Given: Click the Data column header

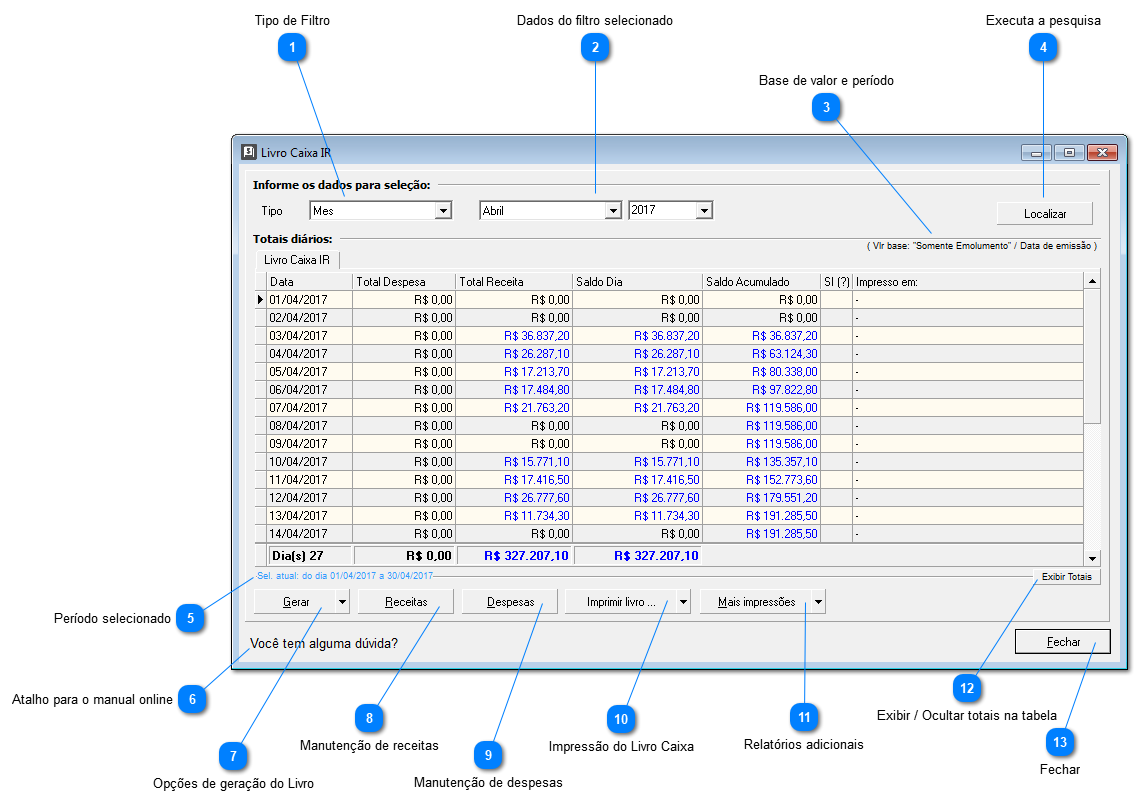Looking at the screenshot, I should coord(310,281).
